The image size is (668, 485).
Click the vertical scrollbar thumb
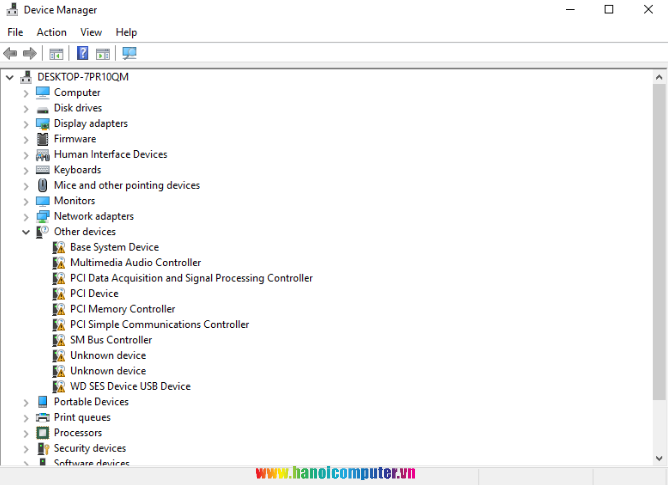click(x=659, y=242)
